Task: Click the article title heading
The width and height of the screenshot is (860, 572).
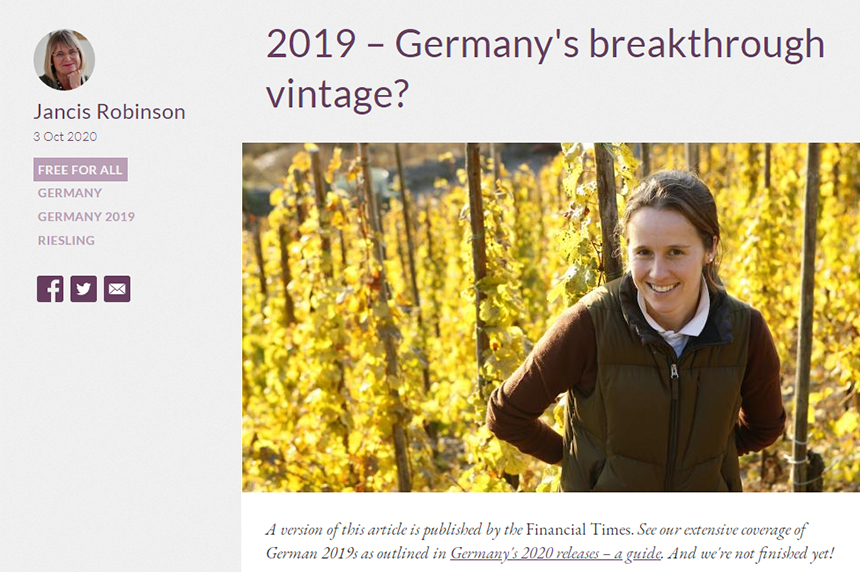Action: (x=545, y=68)
